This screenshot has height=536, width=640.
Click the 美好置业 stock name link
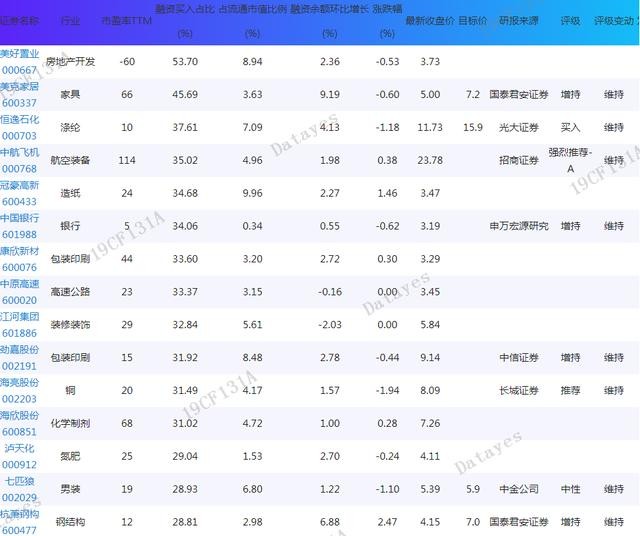[20, 54]
